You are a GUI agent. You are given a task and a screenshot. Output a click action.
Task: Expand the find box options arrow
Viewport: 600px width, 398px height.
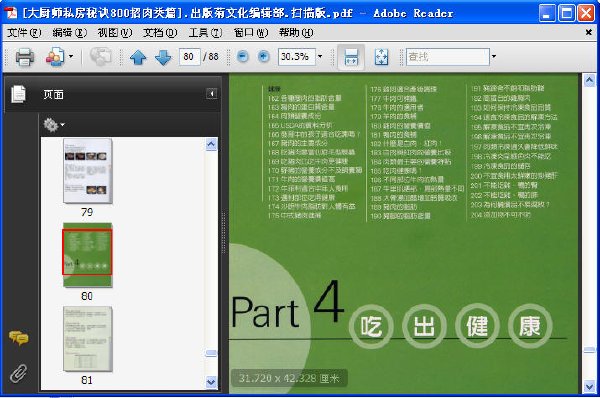coord(494,57)
